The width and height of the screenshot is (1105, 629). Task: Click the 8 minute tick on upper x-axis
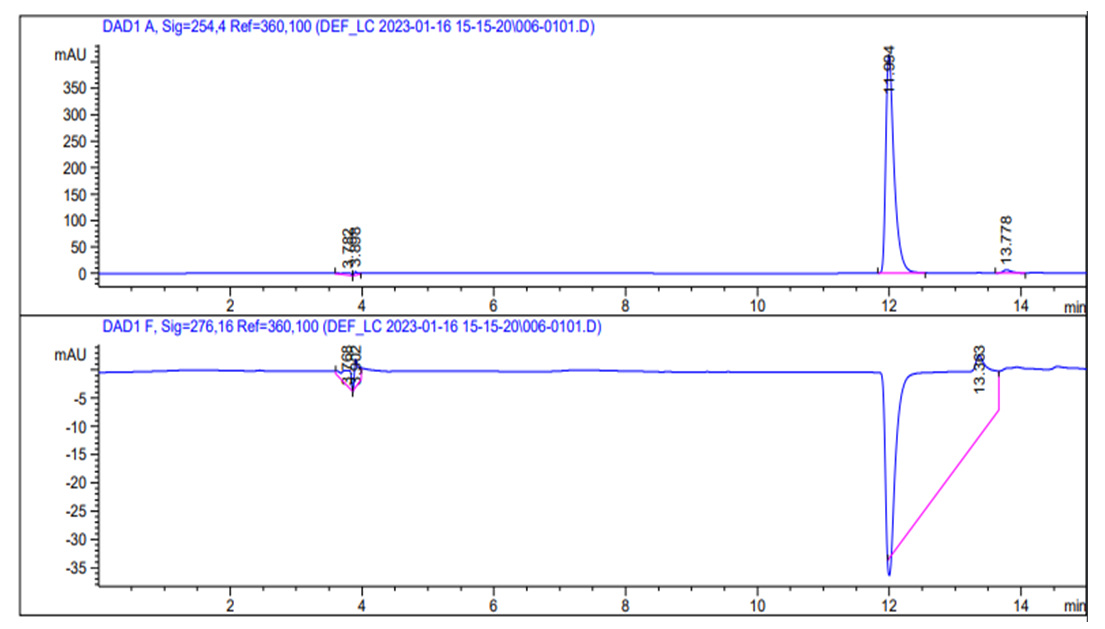click(625, 305)
